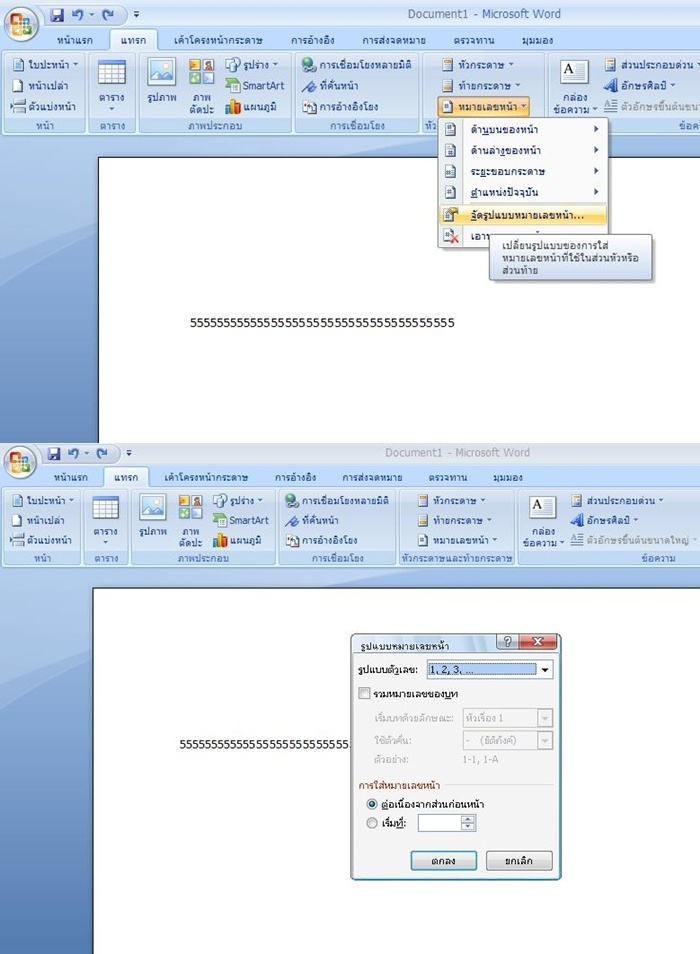The height and width of the screenshot is (954, 700).
Task: Click the up arrow on the เริ่มที่ spinner
Action: pos(468,819)
